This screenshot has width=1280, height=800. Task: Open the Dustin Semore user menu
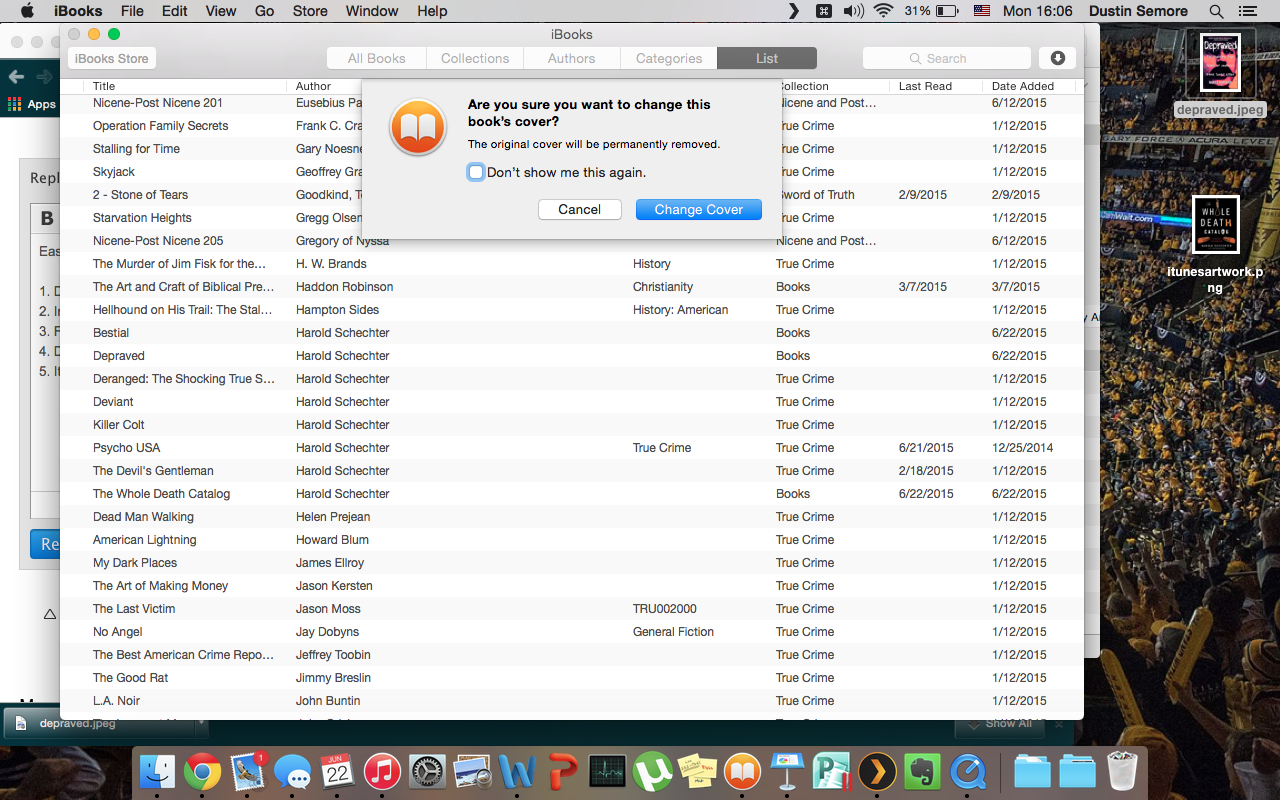click(x=1138, y=11)
